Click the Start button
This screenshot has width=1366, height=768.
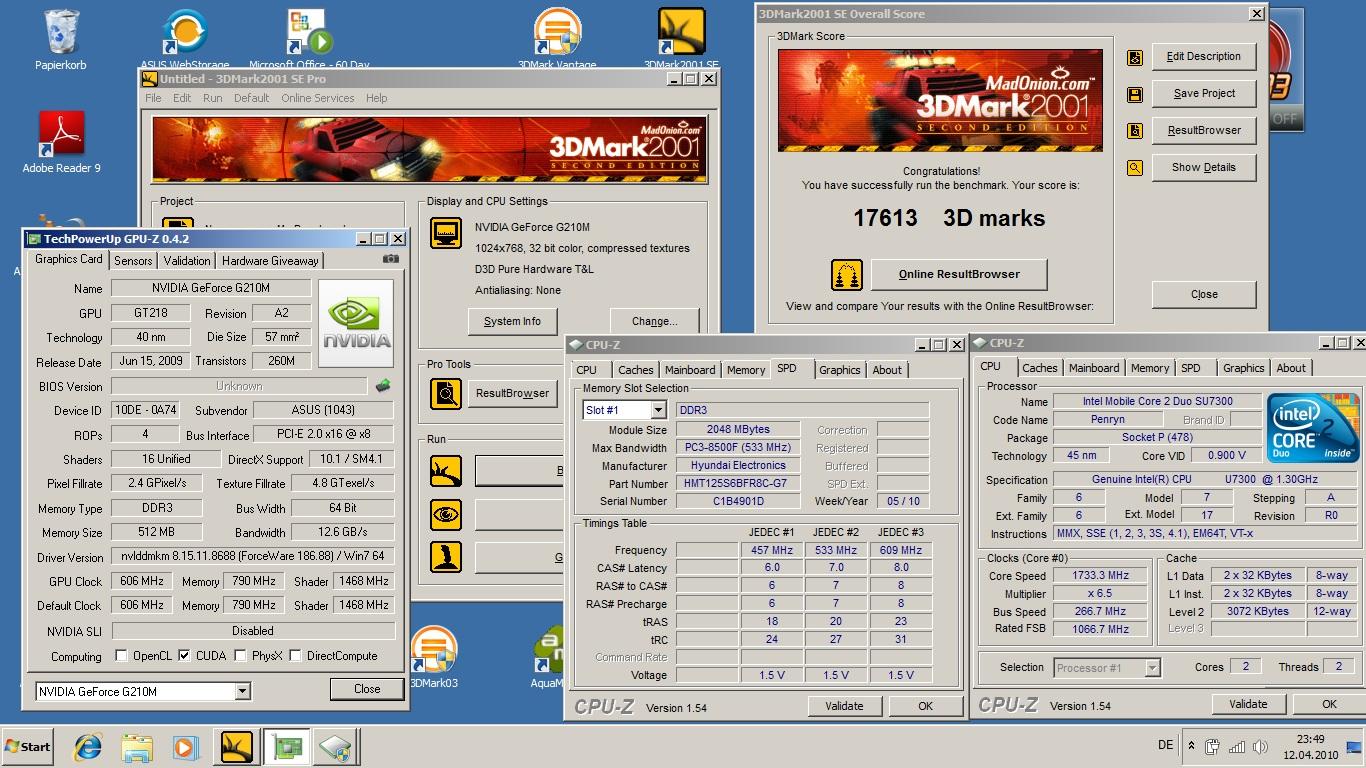pyautogui.click(x=28, y=746)
